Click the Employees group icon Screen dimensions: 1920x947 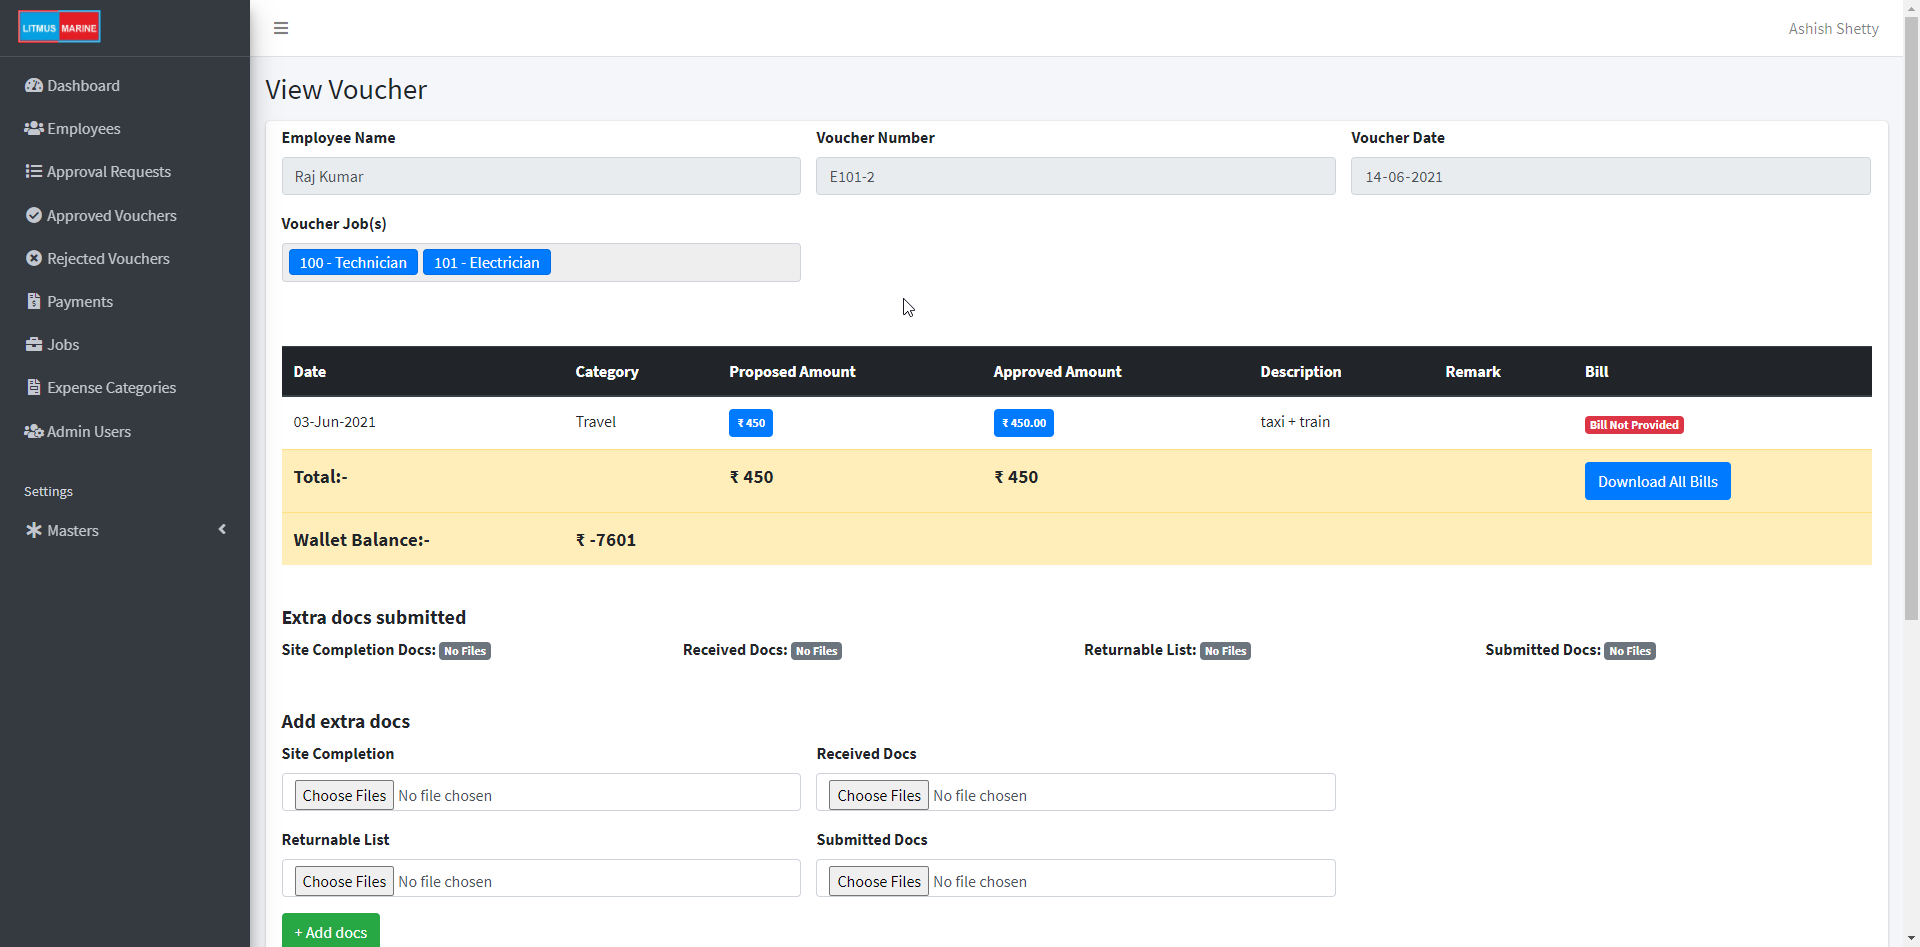(34, 129)
